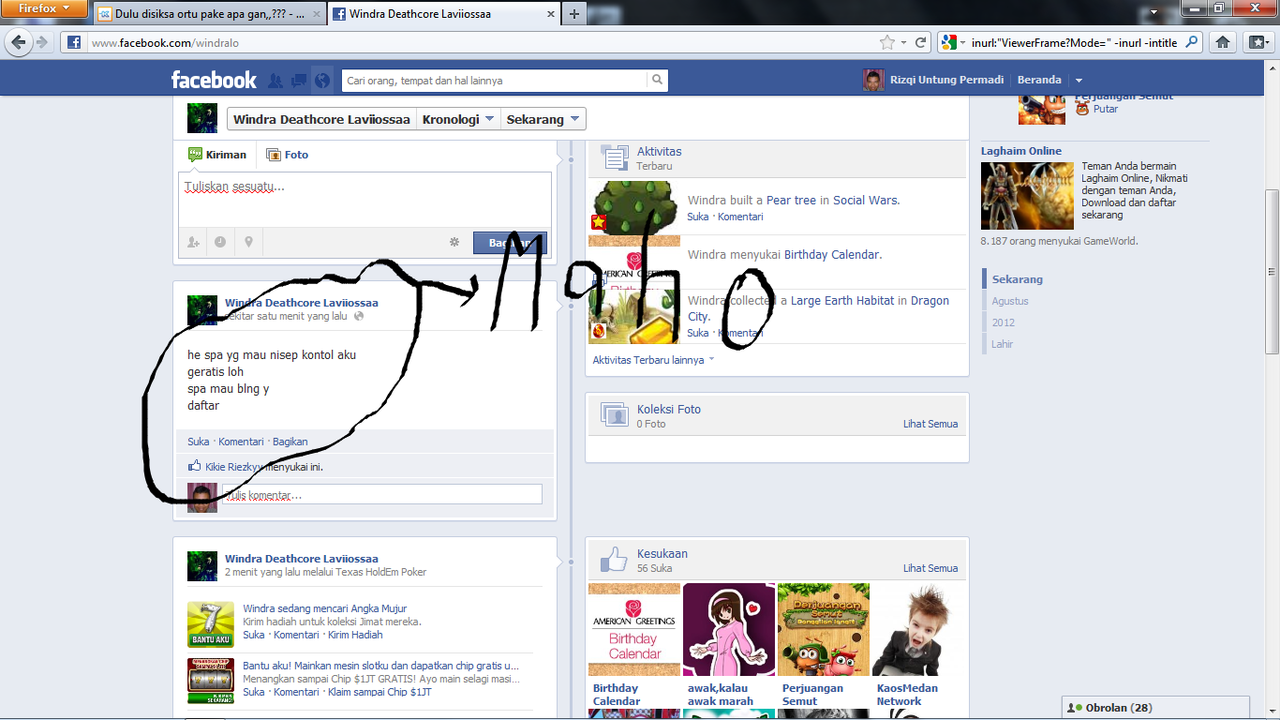Select Kiriman composer tab

point(217,155)
